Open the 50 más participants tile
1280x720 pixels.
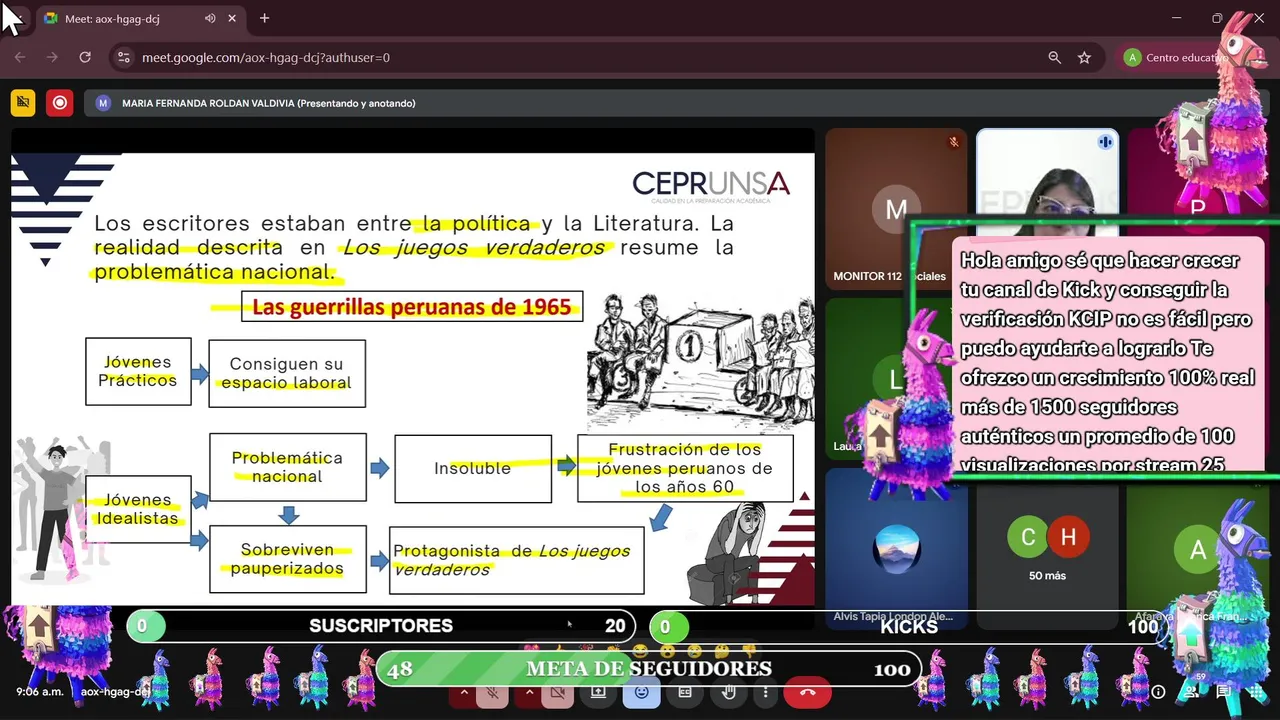click(1047, 549)
